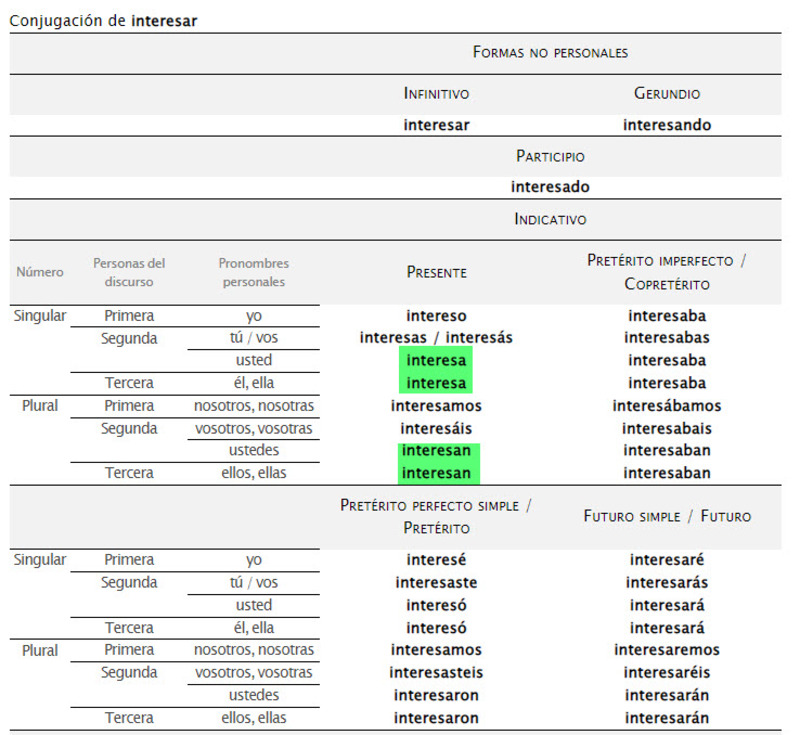Click the present form "intereso"
Viewport: 800px width, 735px height.
[436, 316]
